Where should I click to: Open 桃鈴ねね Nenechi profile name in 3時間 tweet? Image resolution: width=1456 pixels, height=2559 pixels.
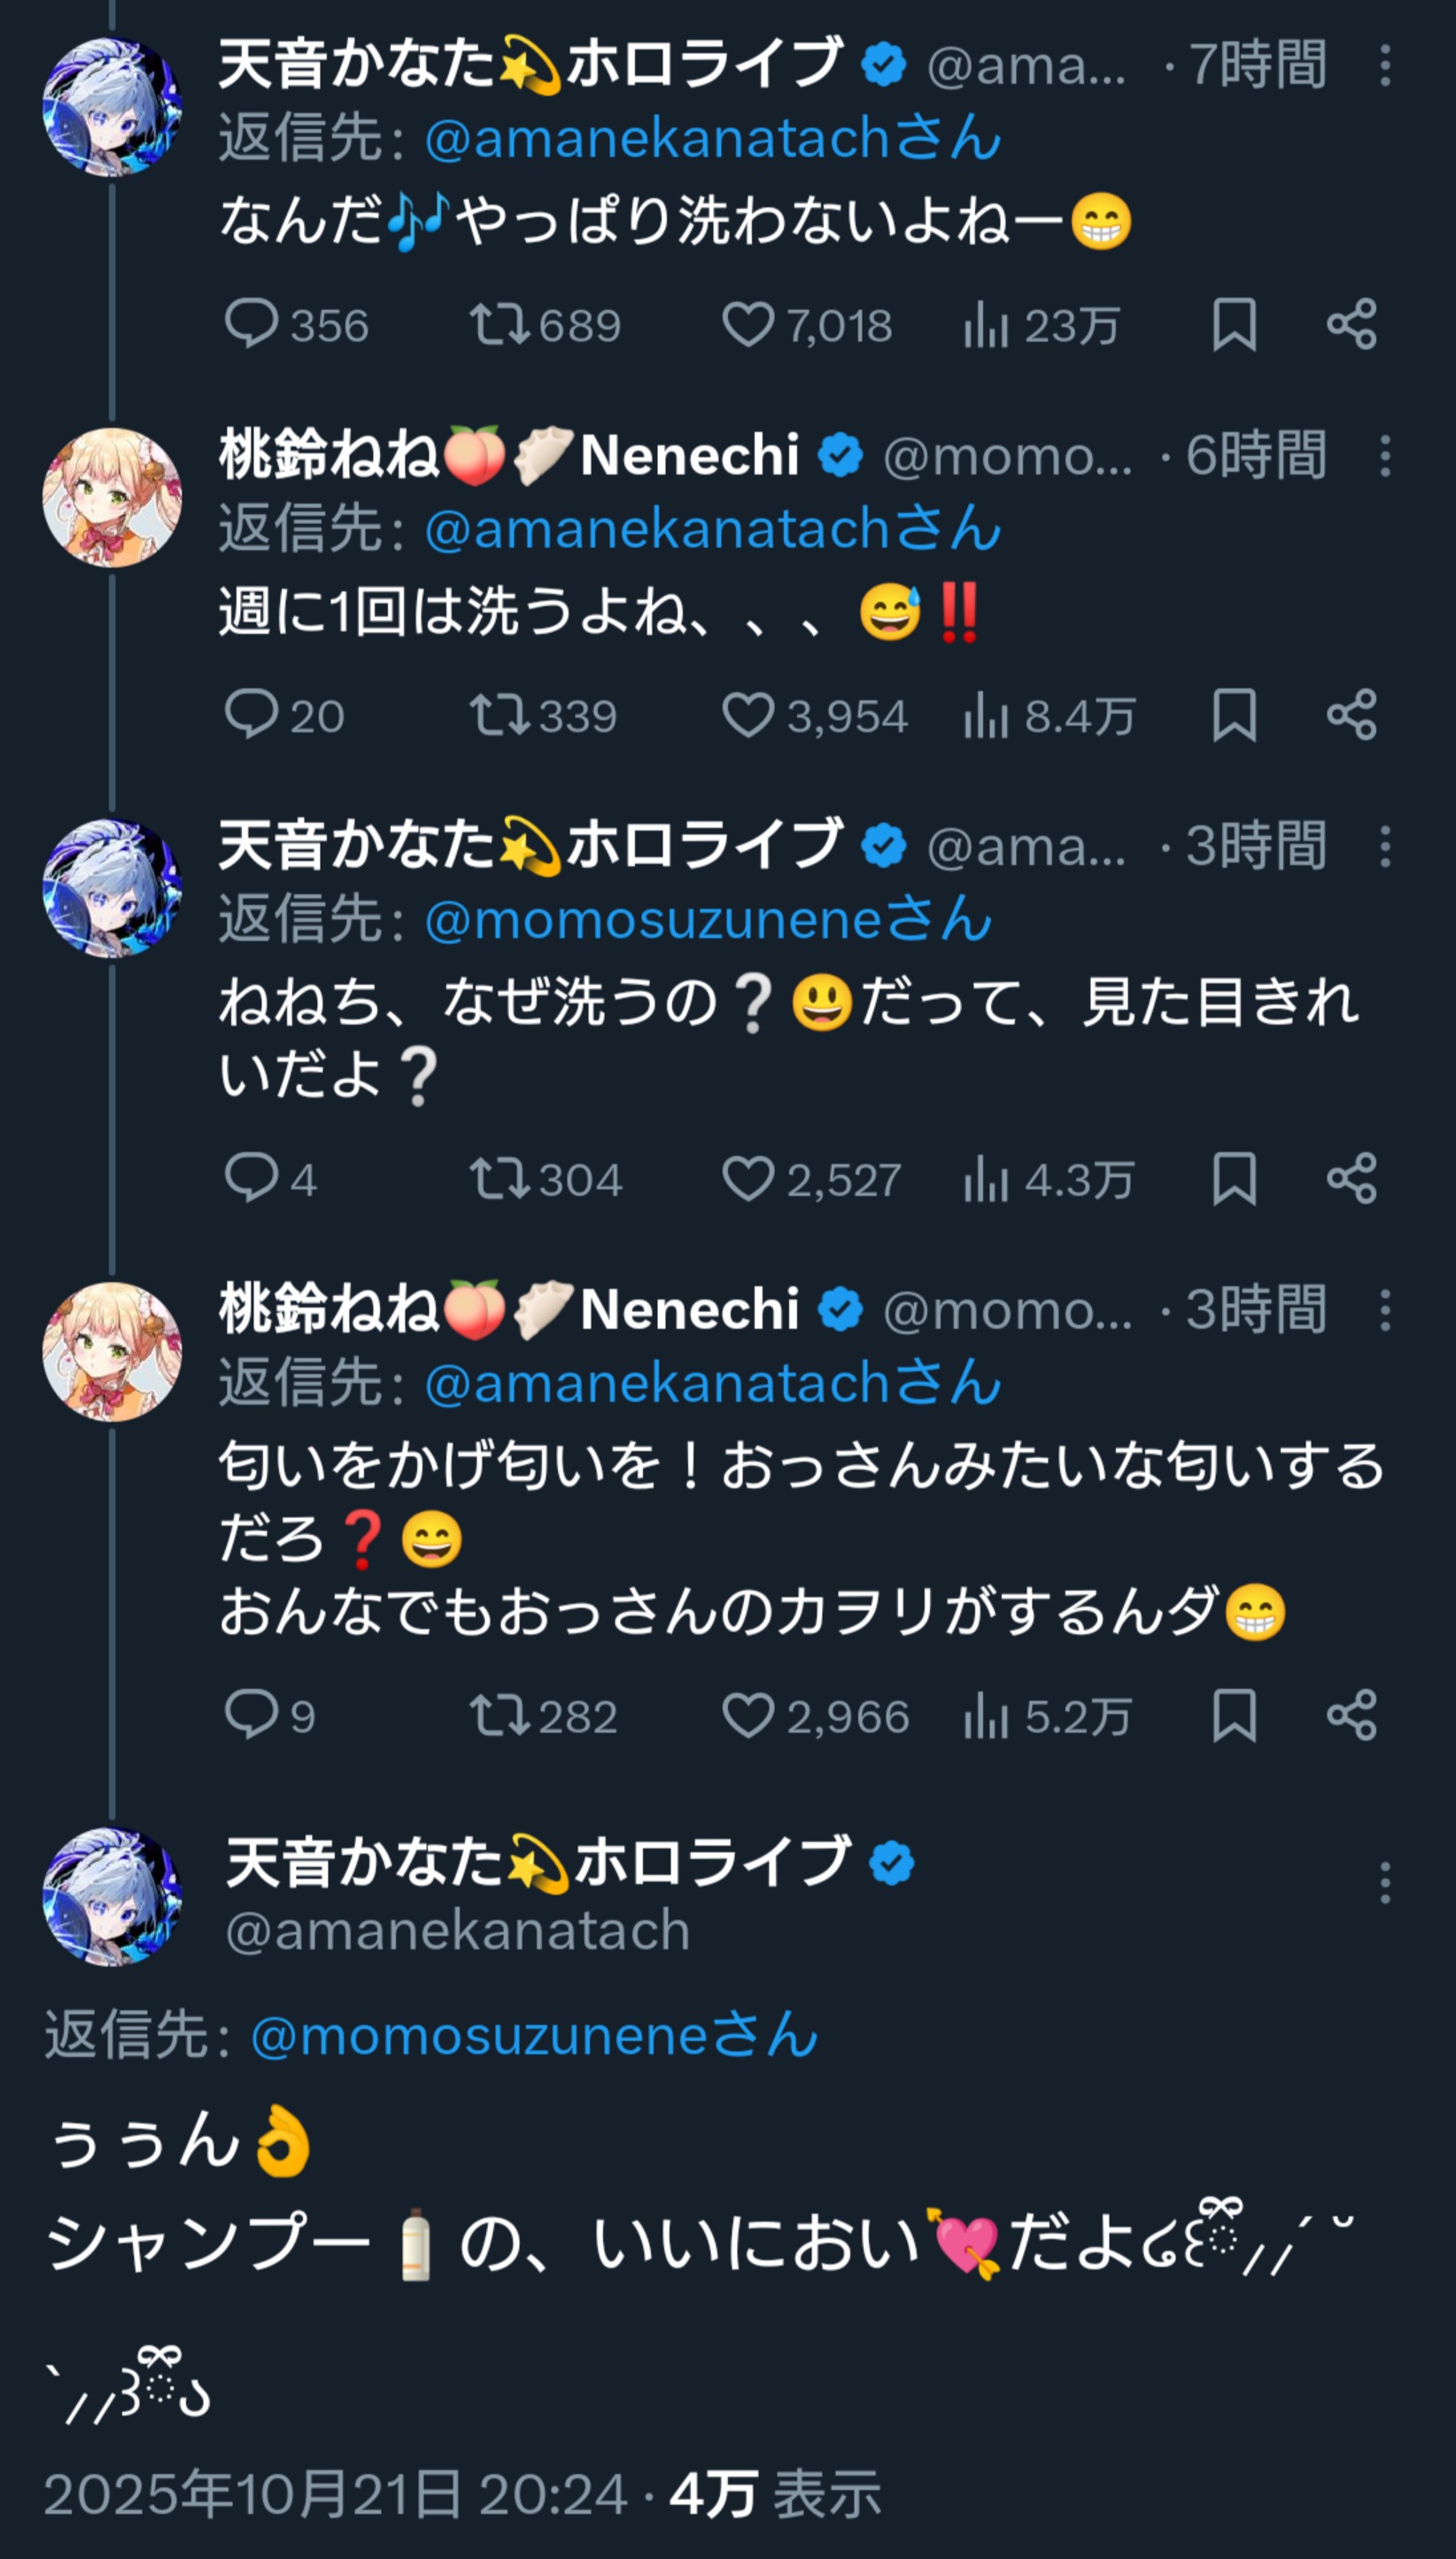click(508, 1310)
